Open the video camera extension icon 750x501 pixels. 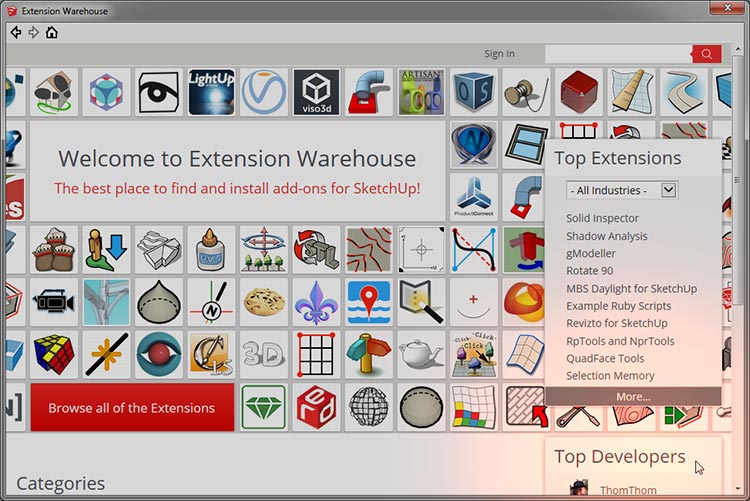pyautogui.click(x=54, y=302)
